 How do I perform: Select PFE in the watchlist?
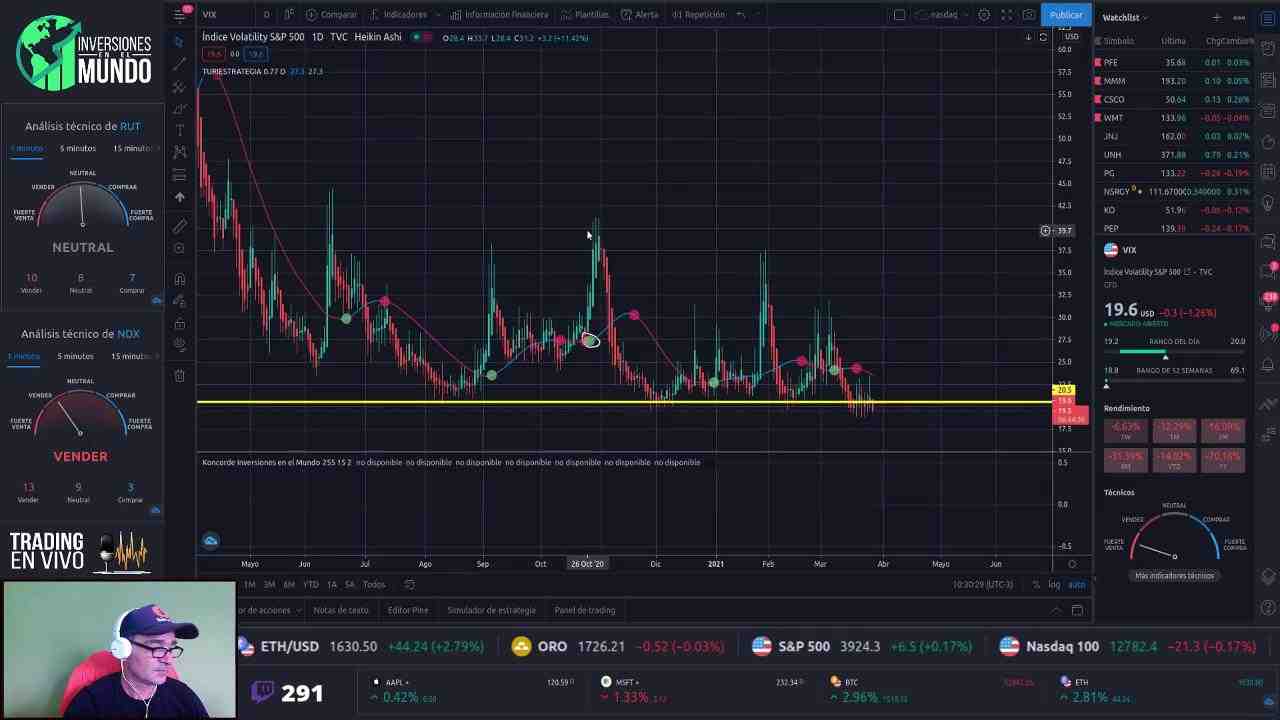1174,62
